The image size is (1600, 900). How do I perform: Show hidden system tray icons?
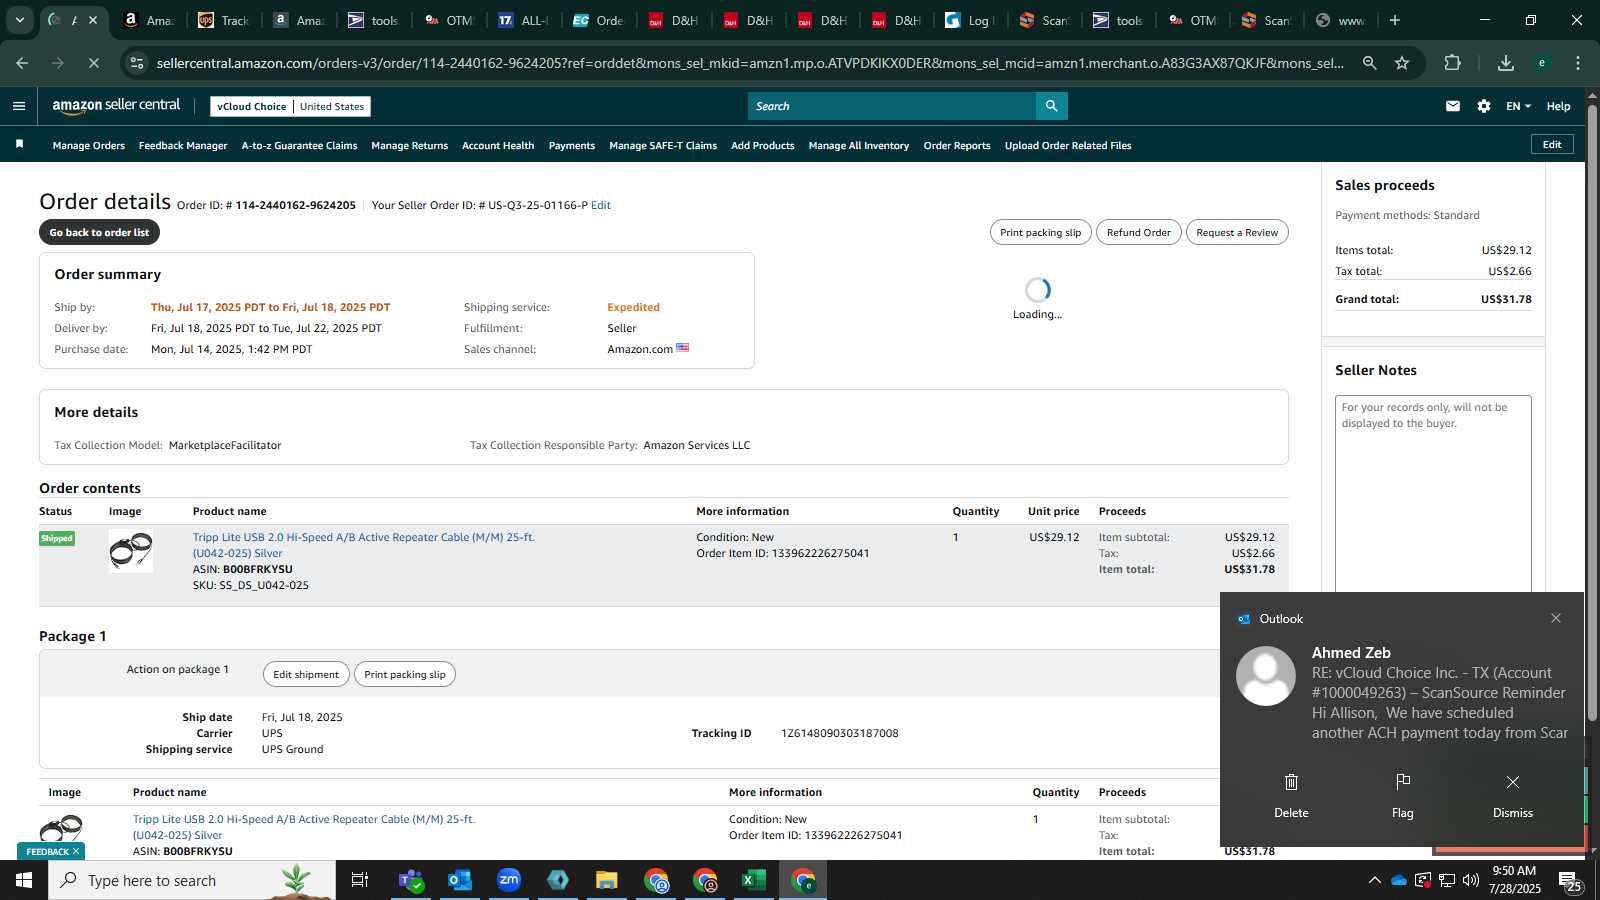pyautogui.click(x=1374, y=880)
